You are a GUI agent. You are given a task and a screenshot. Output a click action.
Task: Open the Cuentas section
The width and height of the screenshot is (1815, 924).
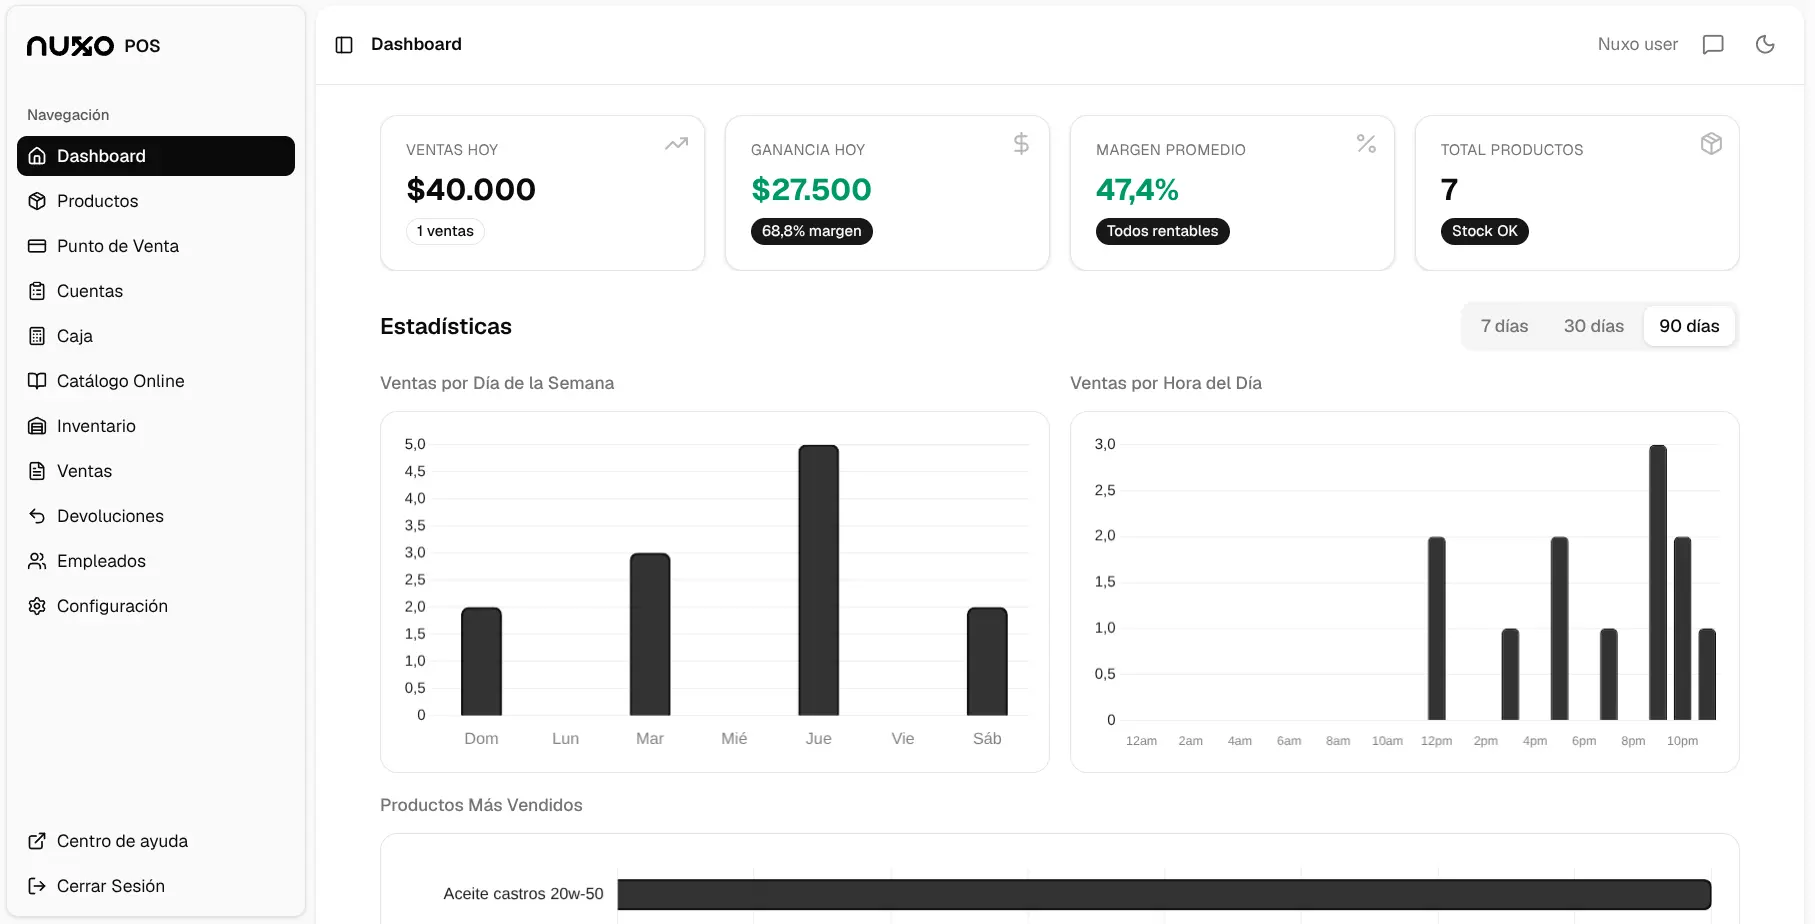156,291
